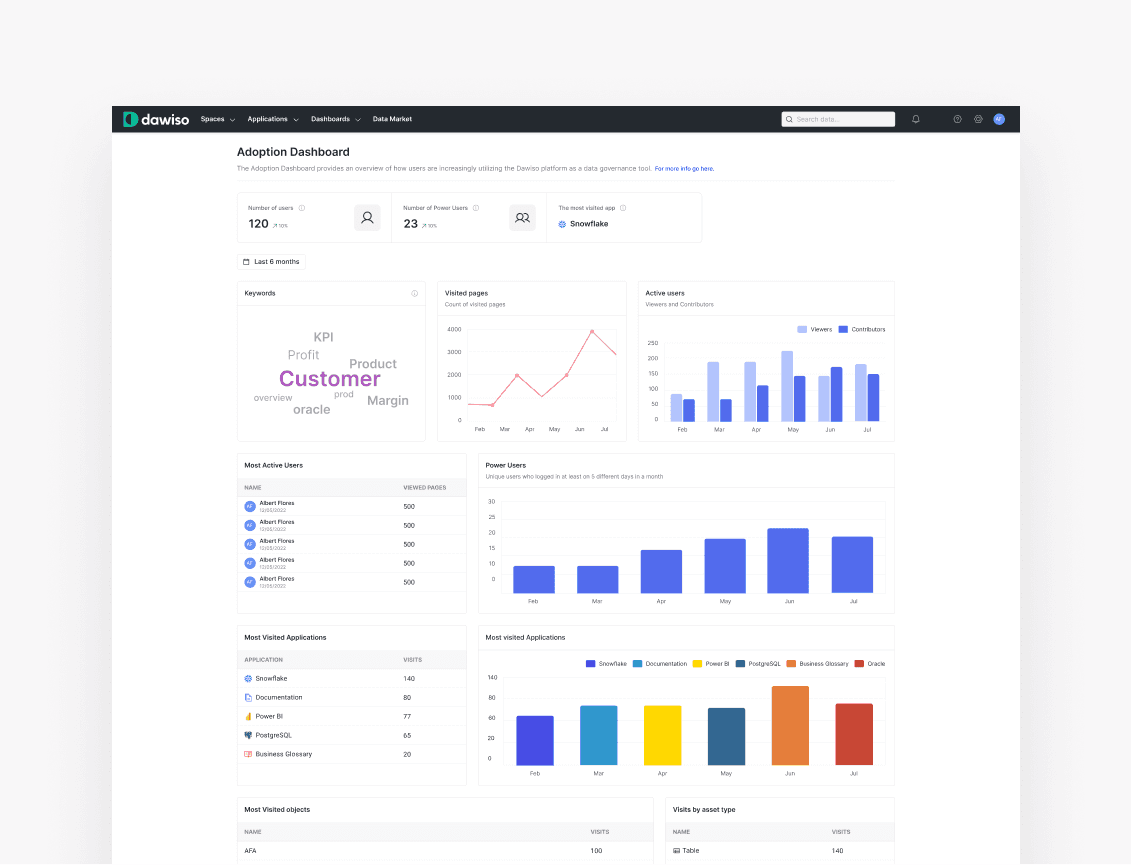1132x865 pixels.
Task: Toggle Oracle legend entry in bar chart
Action: click(x=870, y=664)
